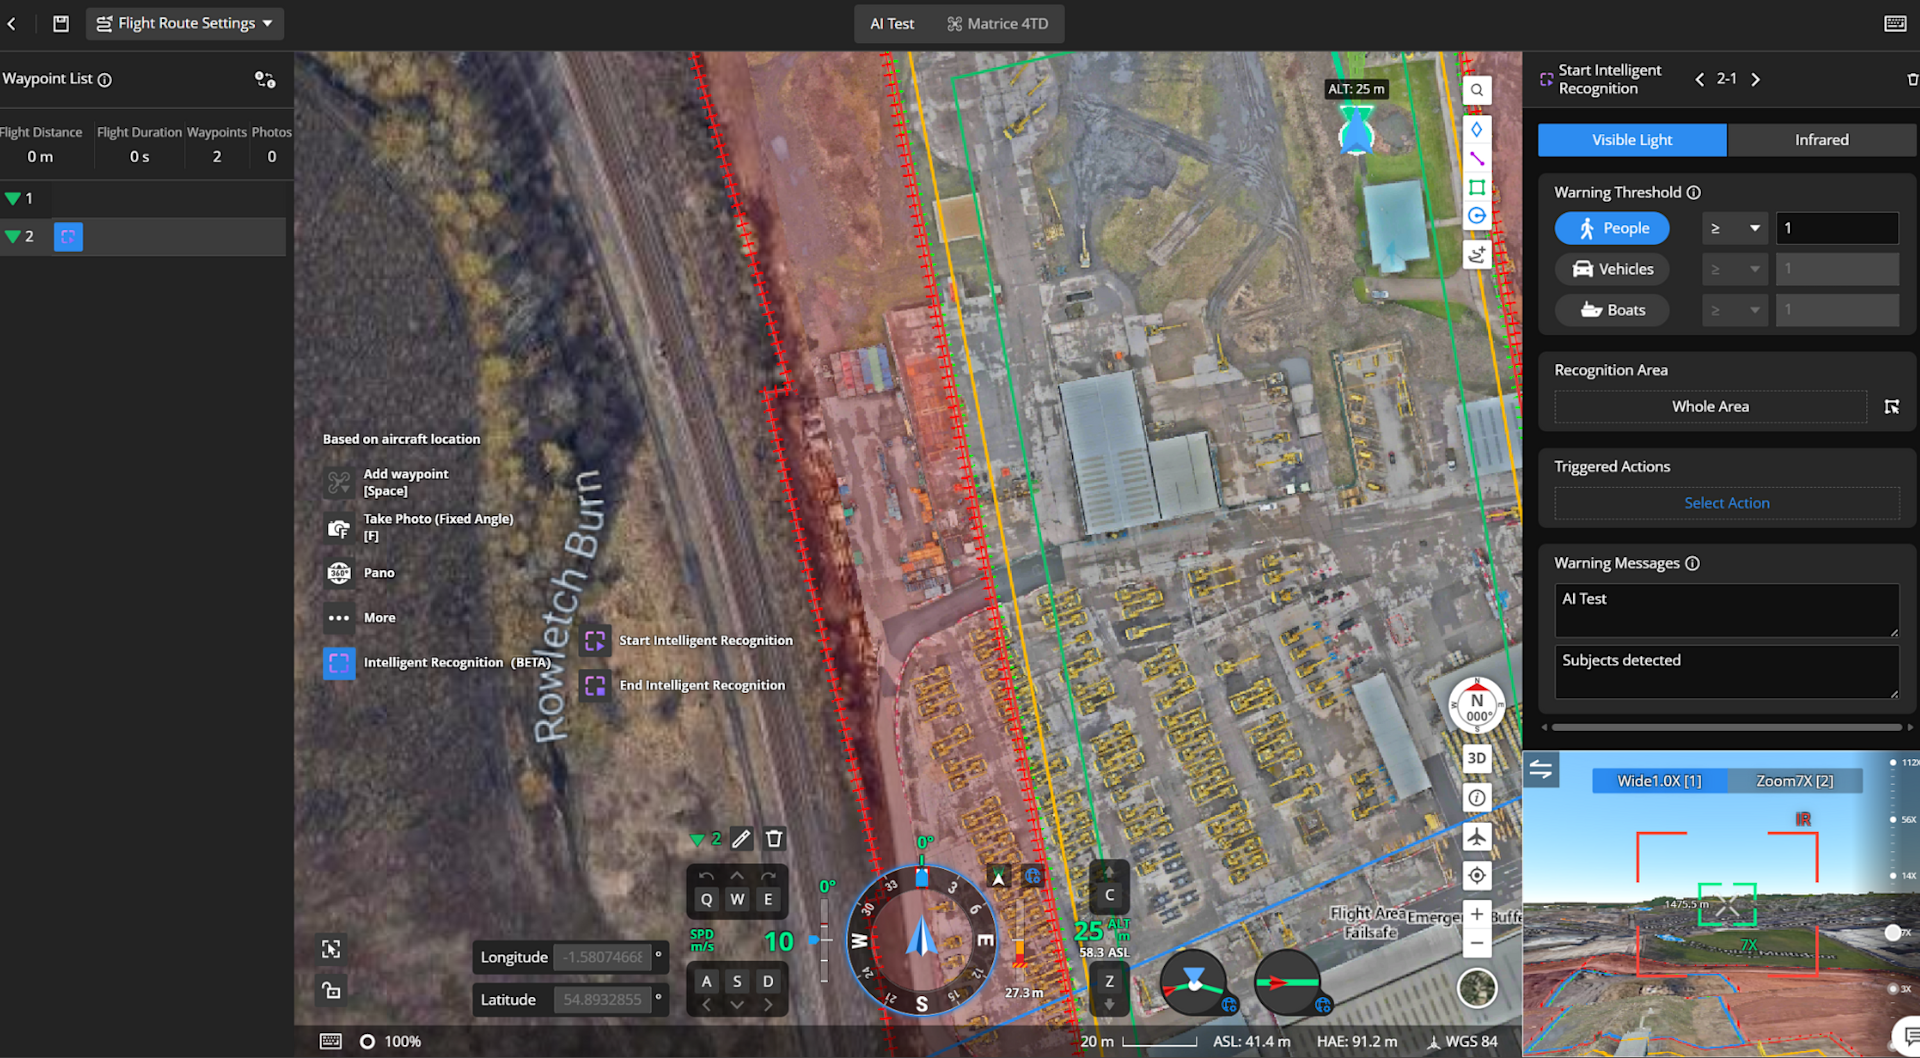This screenshot has width=1920, height=1058.
Task: Click the Warning Messages info icon
Action: click(1692, 564)
